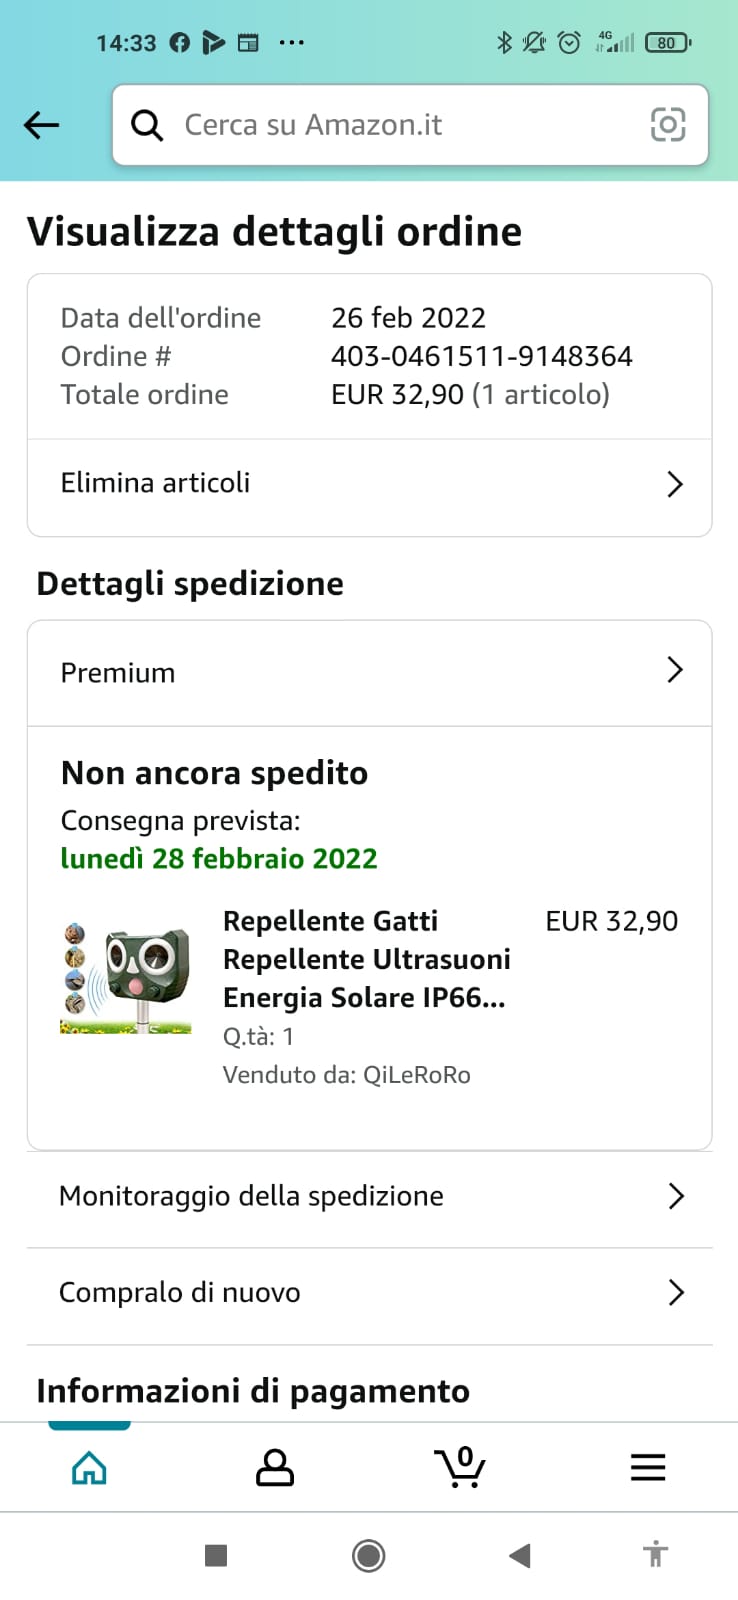
Task: Open the hamburger menu
Action: [x=648, y=1468]
